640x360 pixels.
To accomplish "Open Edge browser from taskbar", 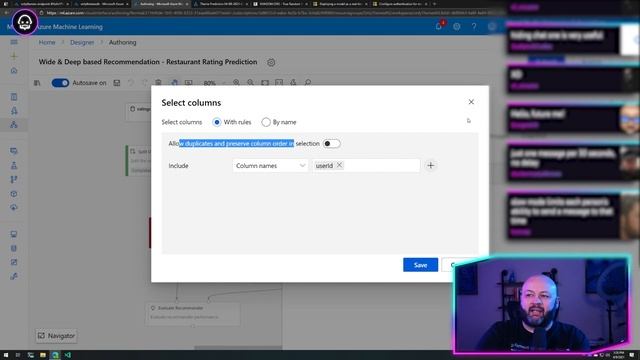I will pos(55,355).
